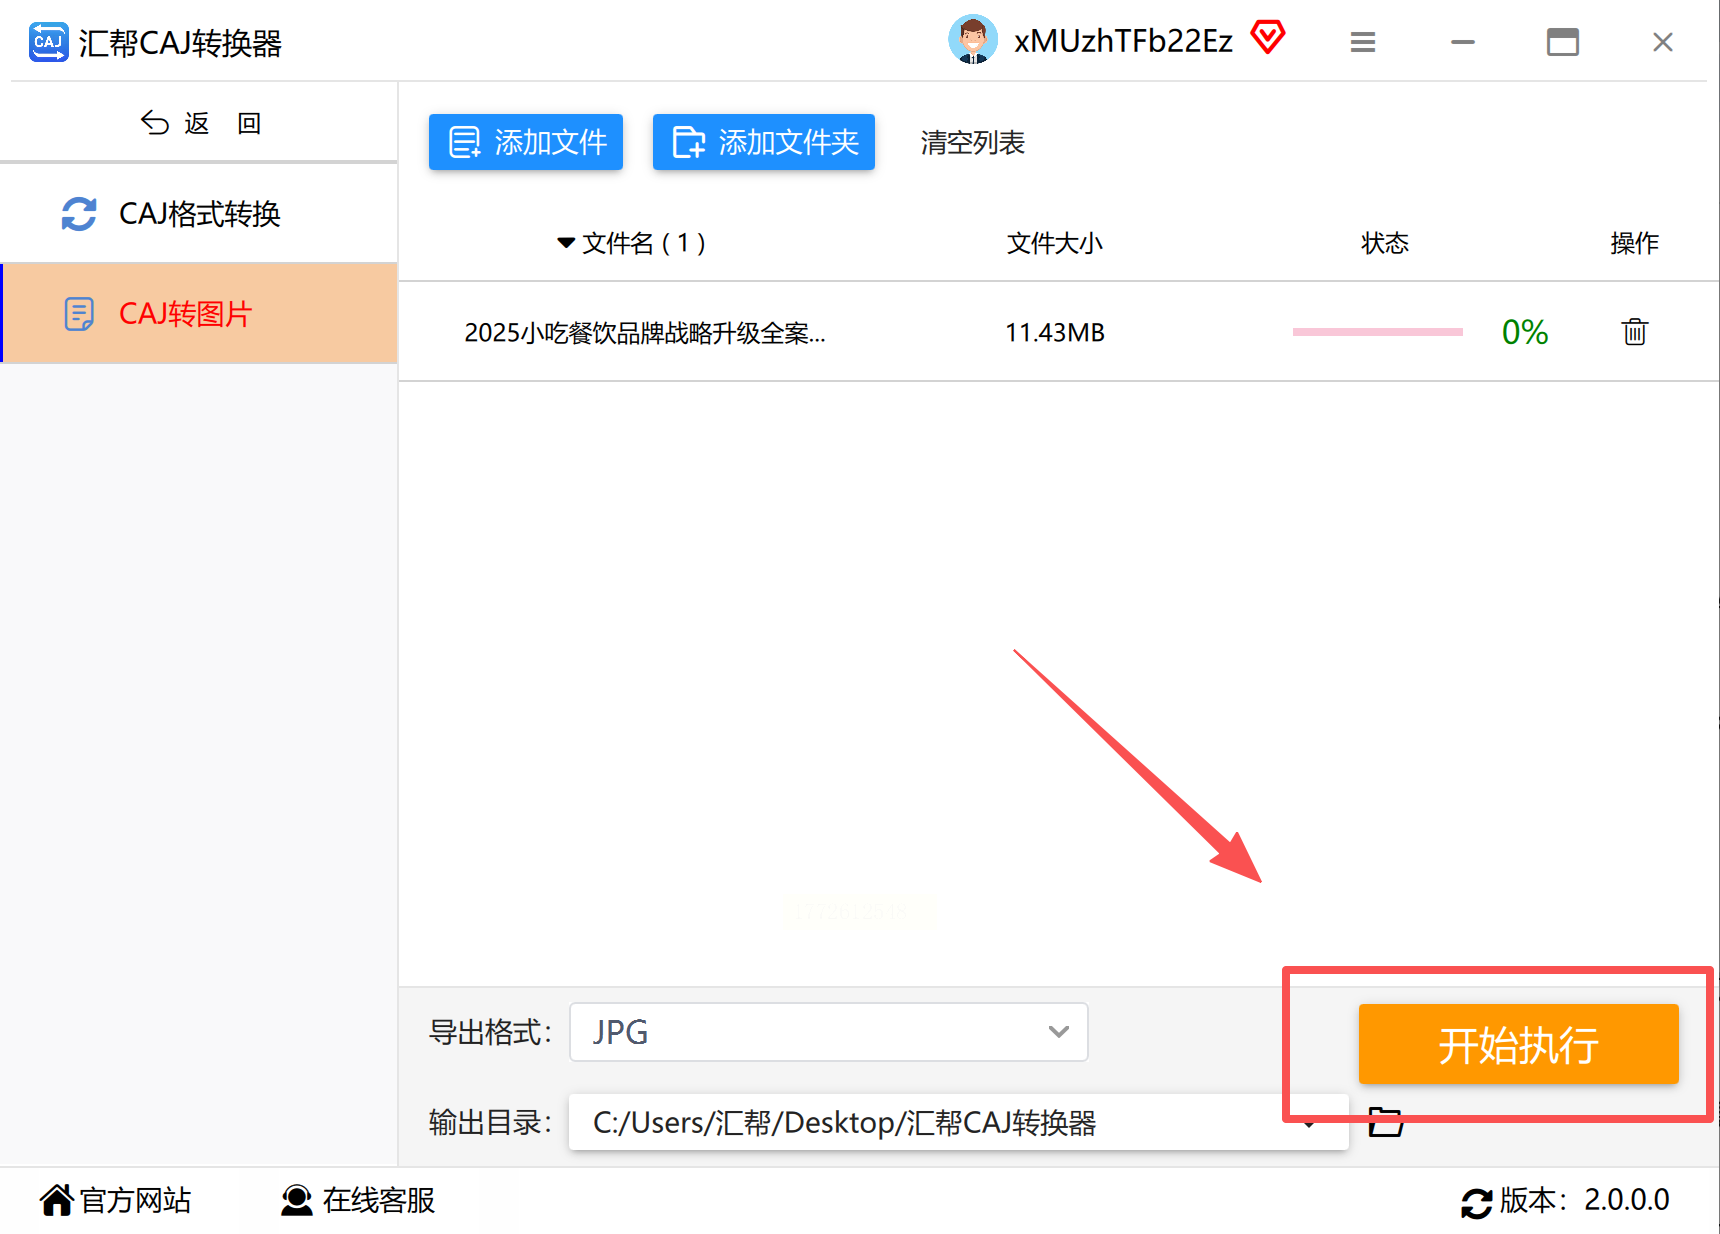Go back with the 返回 button

[200, 123]
